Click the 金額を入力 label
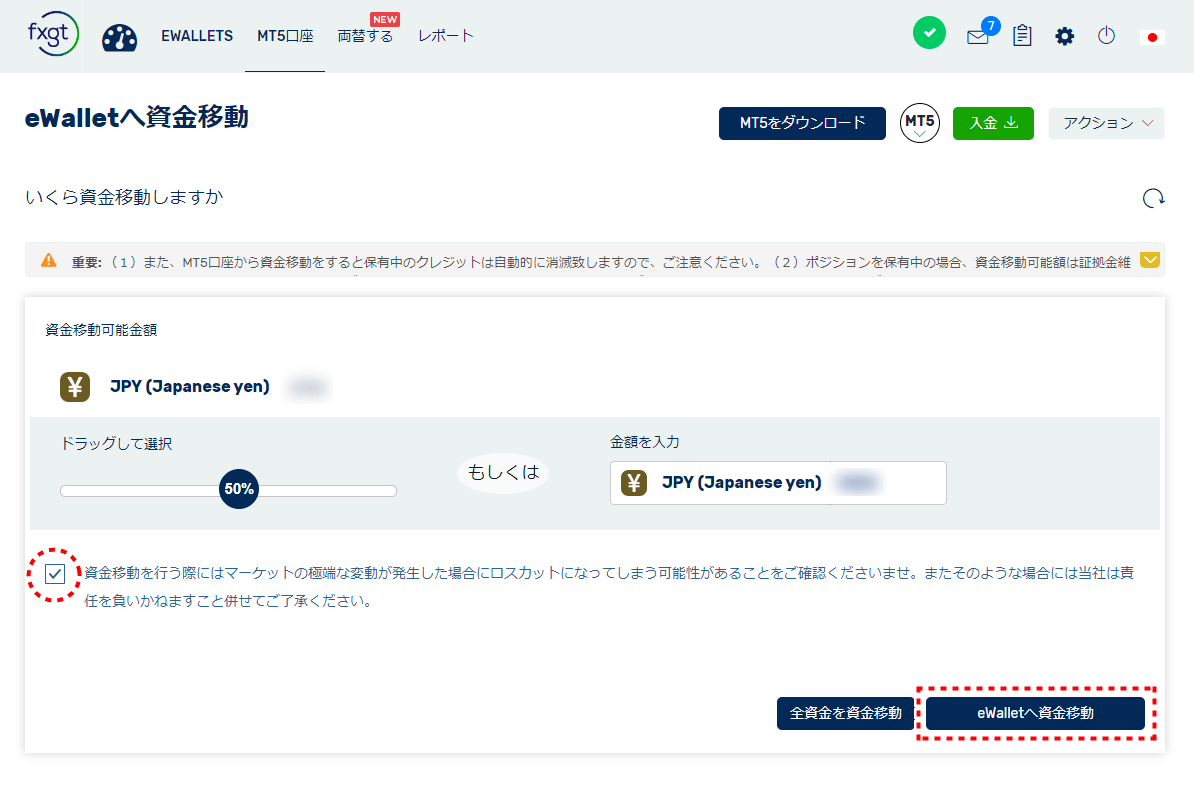1194x789 pixels. coord(645,442)
